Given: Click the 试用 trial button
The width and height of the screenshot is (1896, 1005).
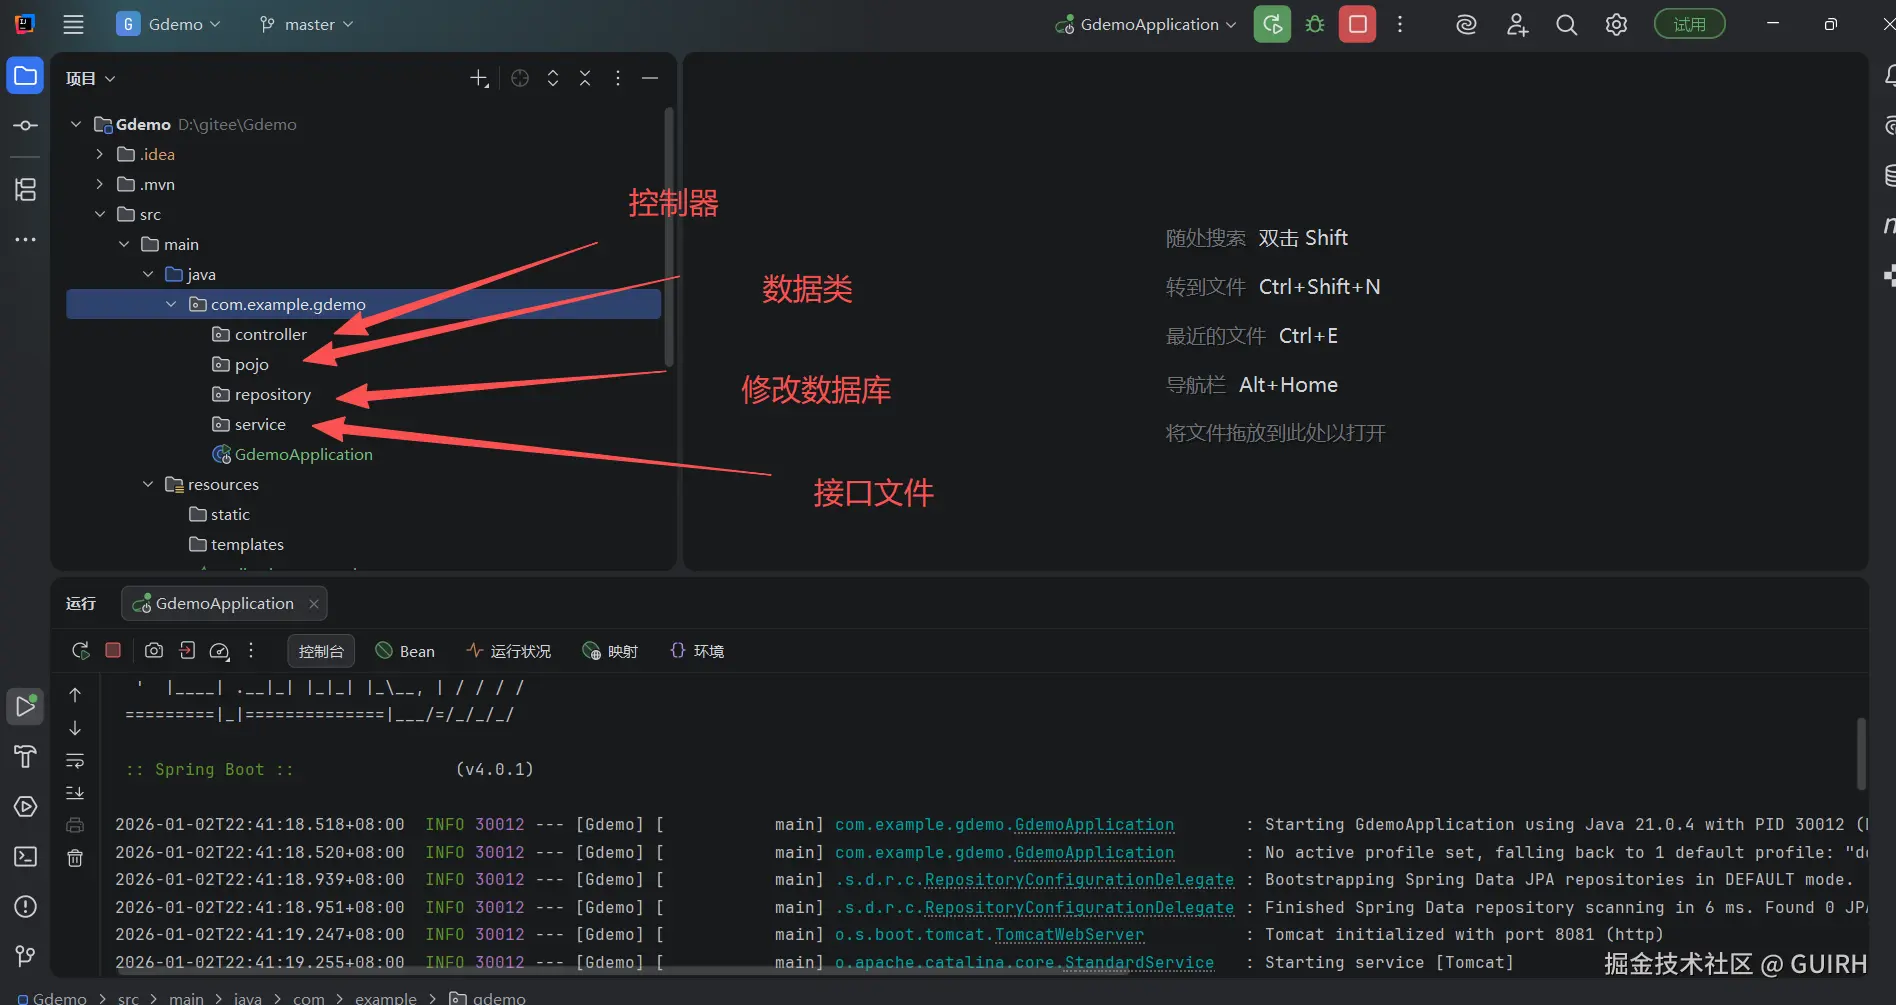Looking at the screenshot, I should [x=1690, y=24].
